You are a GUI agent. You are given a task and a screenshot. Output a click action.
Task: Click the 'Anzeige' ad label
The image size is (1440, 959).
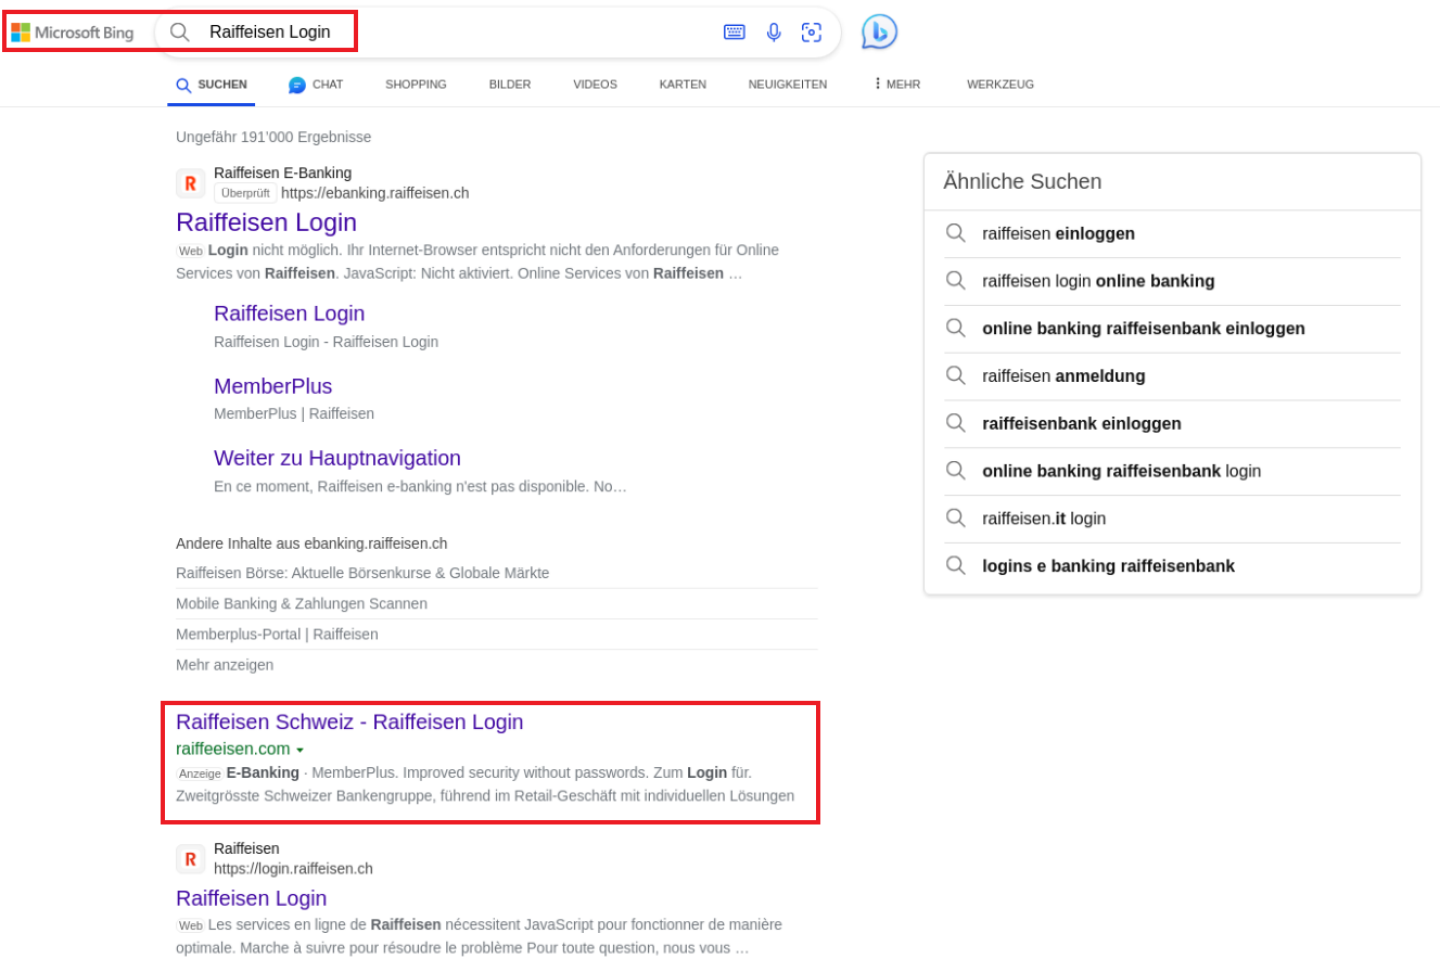tap(200, 773)
